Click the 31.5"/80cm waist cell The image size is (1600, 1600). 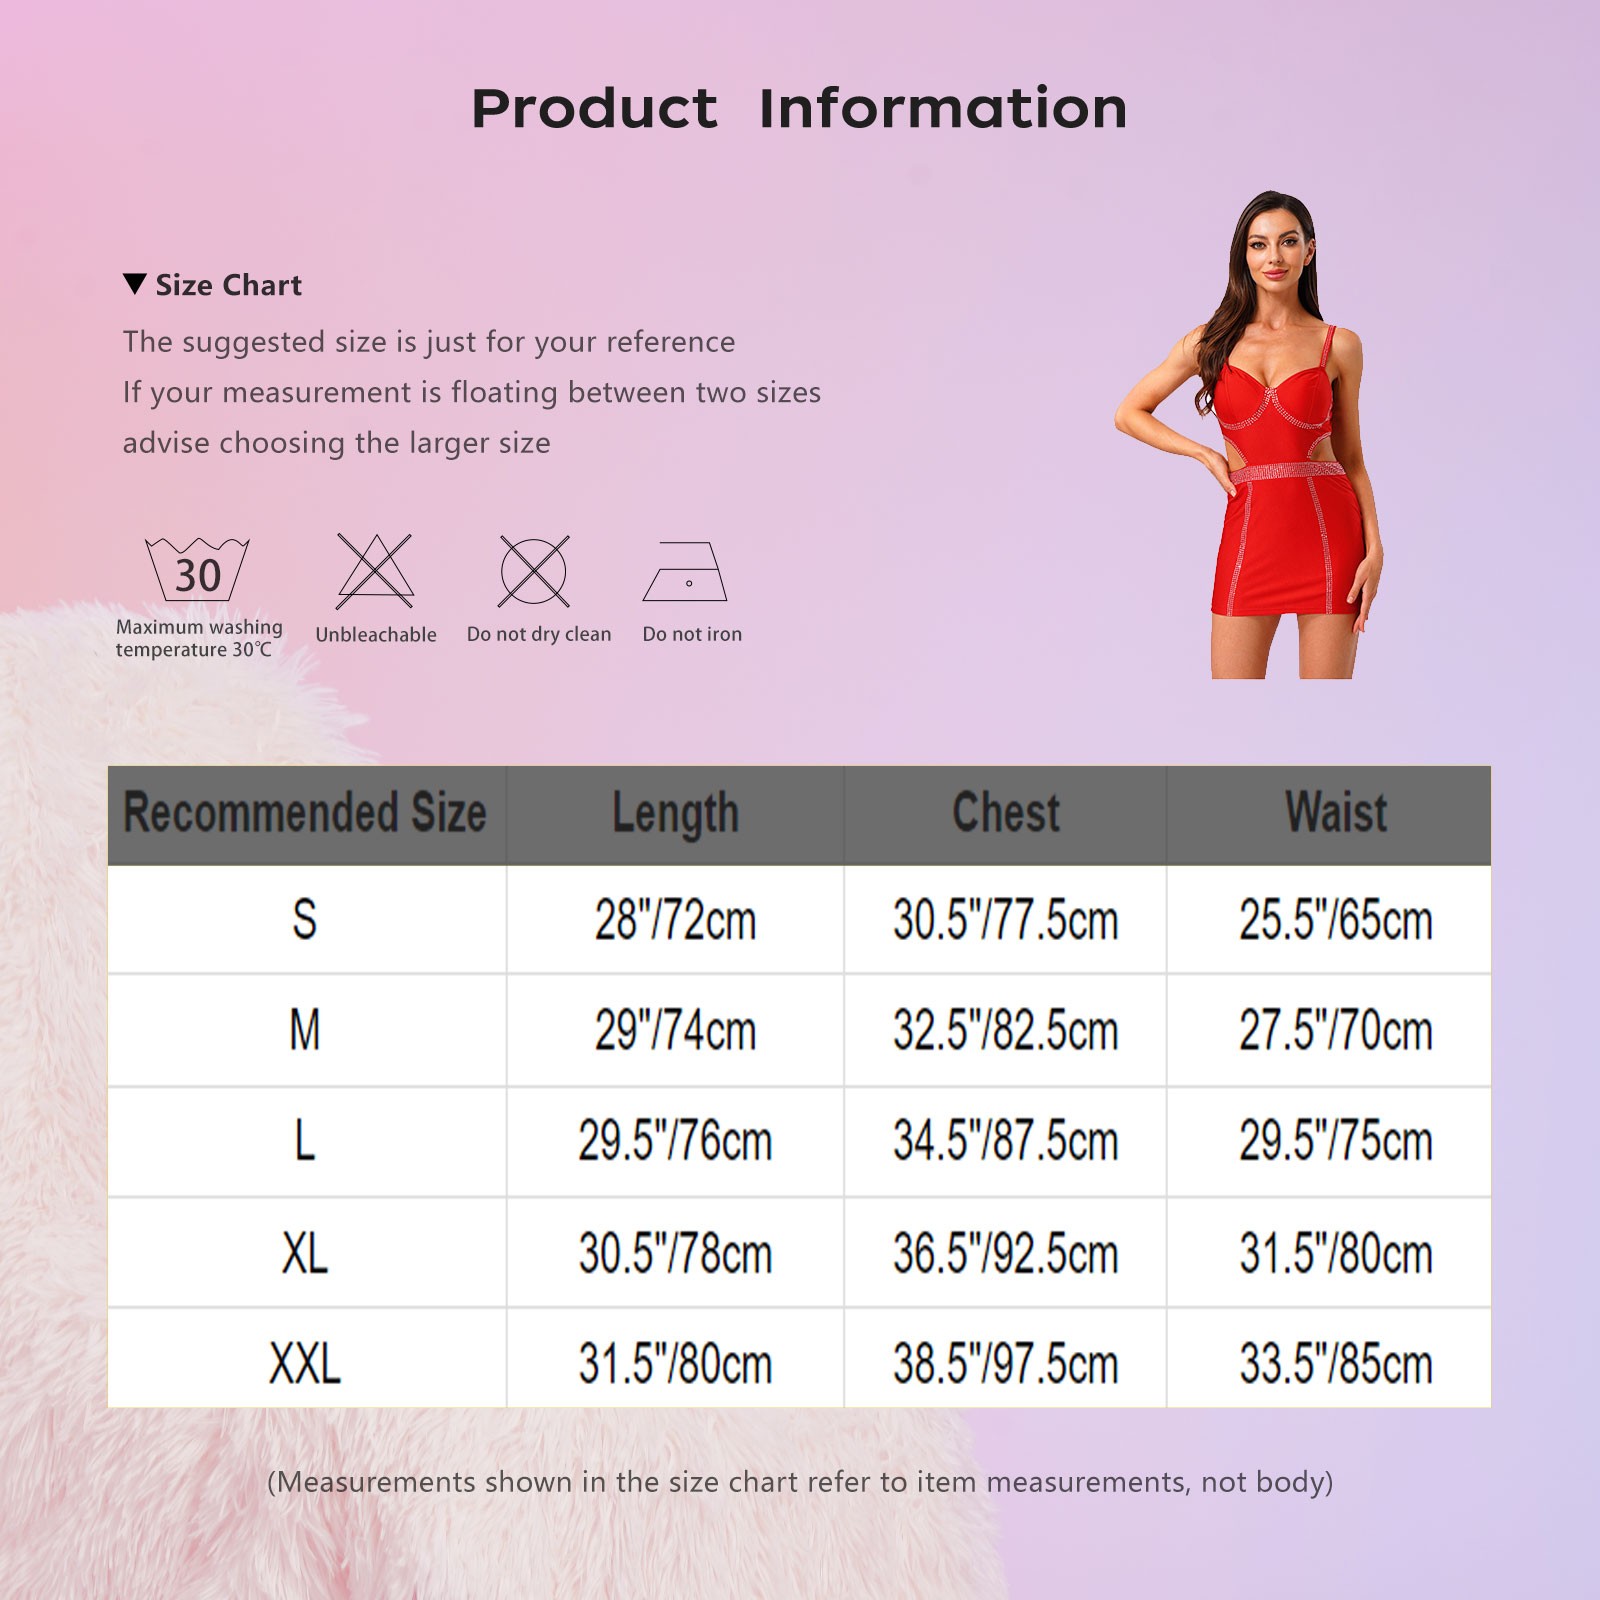1329,1252
